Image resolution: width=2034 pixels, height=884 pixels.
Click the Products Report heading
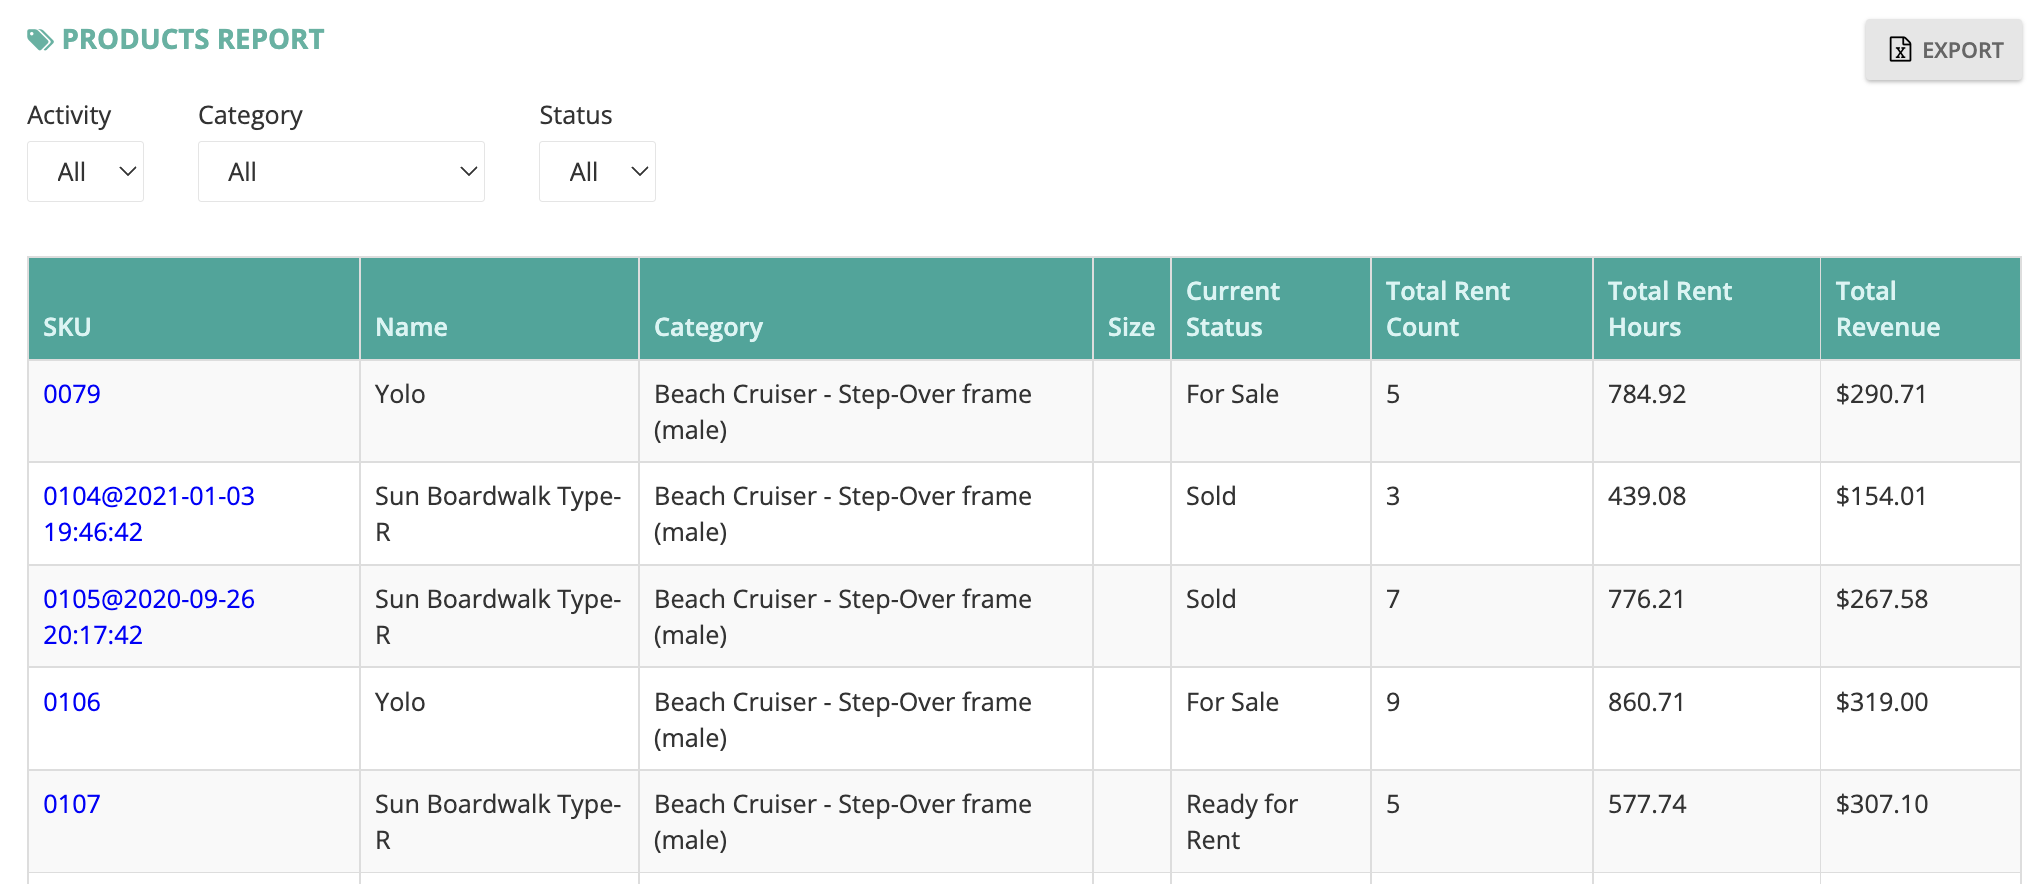(x=193, y=40)
